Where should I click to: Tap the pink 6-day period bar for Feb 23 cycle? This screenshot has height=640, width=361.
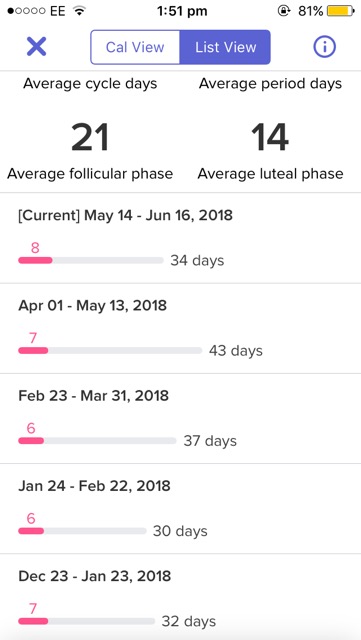click(x=31, y=441)
